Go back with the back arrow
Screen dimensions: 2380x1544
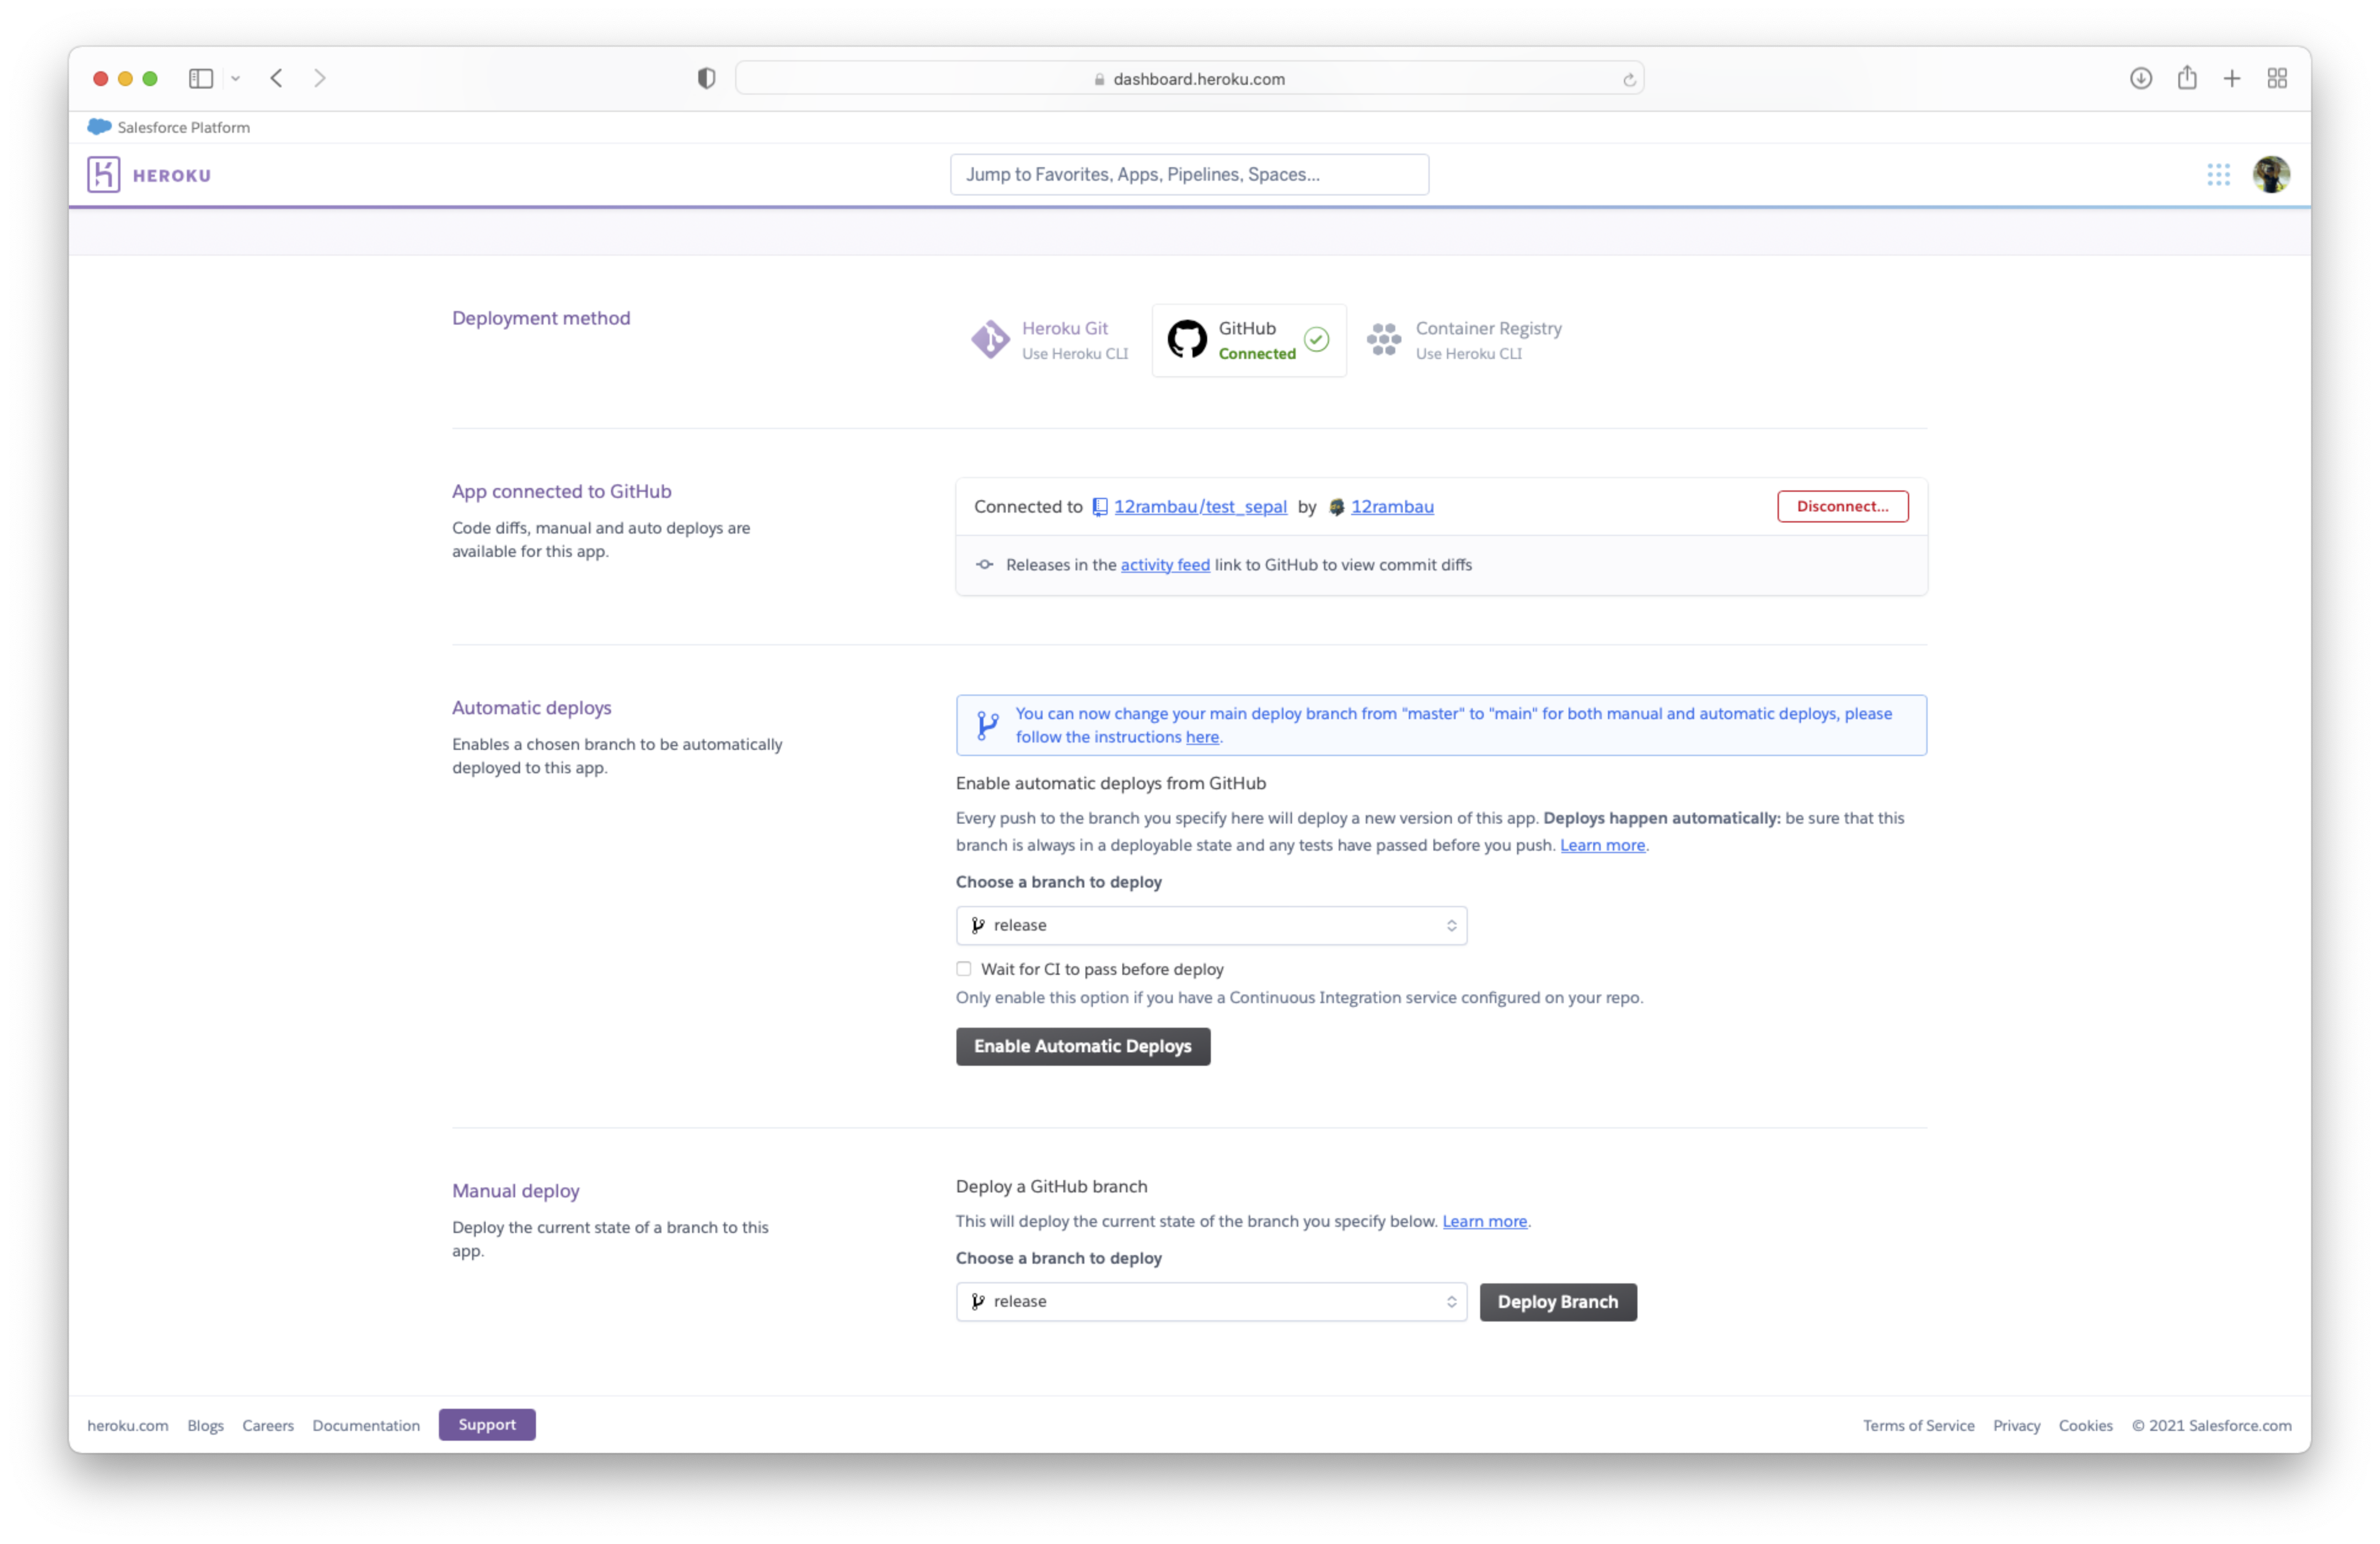[277, 78]
